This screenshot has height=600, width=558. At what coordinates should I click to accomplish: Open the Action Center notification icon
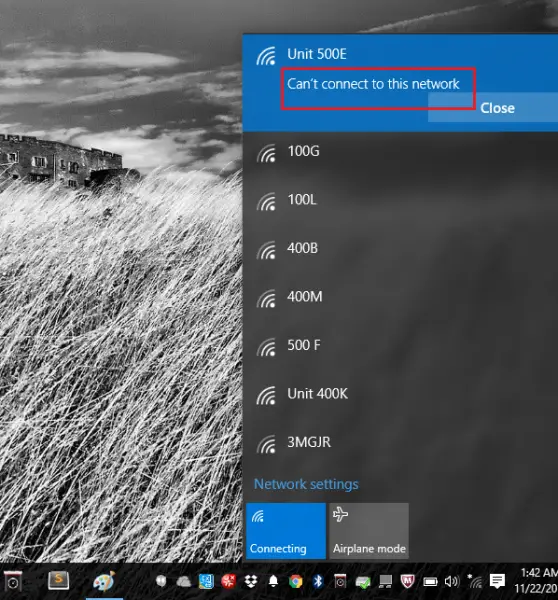pyautogui.click(x=497, y=581)
